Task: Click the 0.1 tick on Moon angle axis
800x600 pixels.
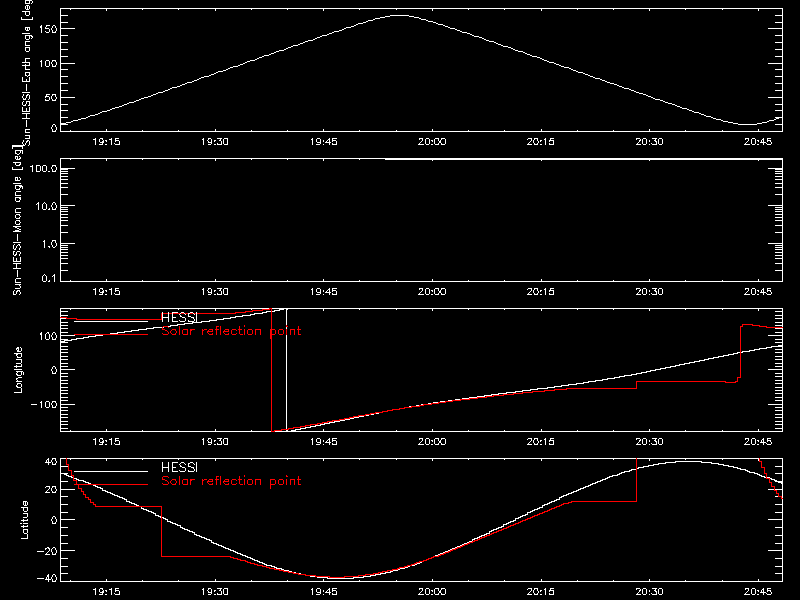Action: point(49,278)
